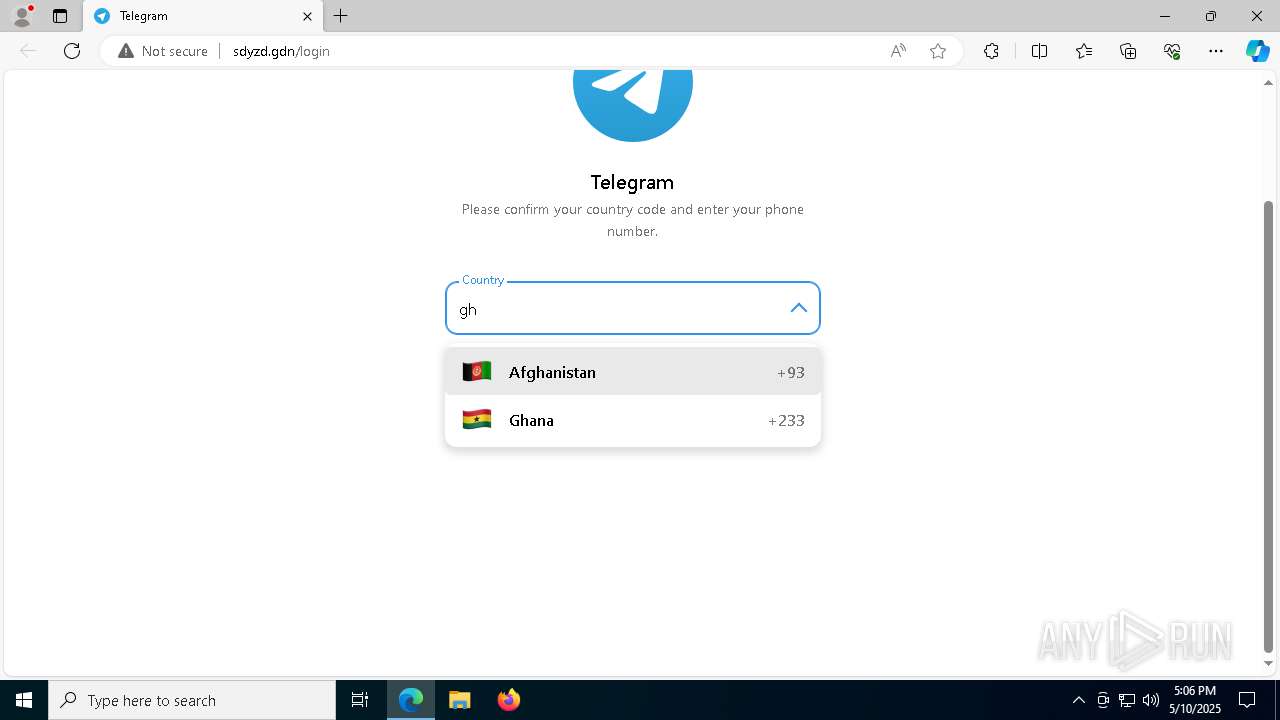Click the Afghanistan flag icon
1280x720 pixels.
click(x=477, y=372)
